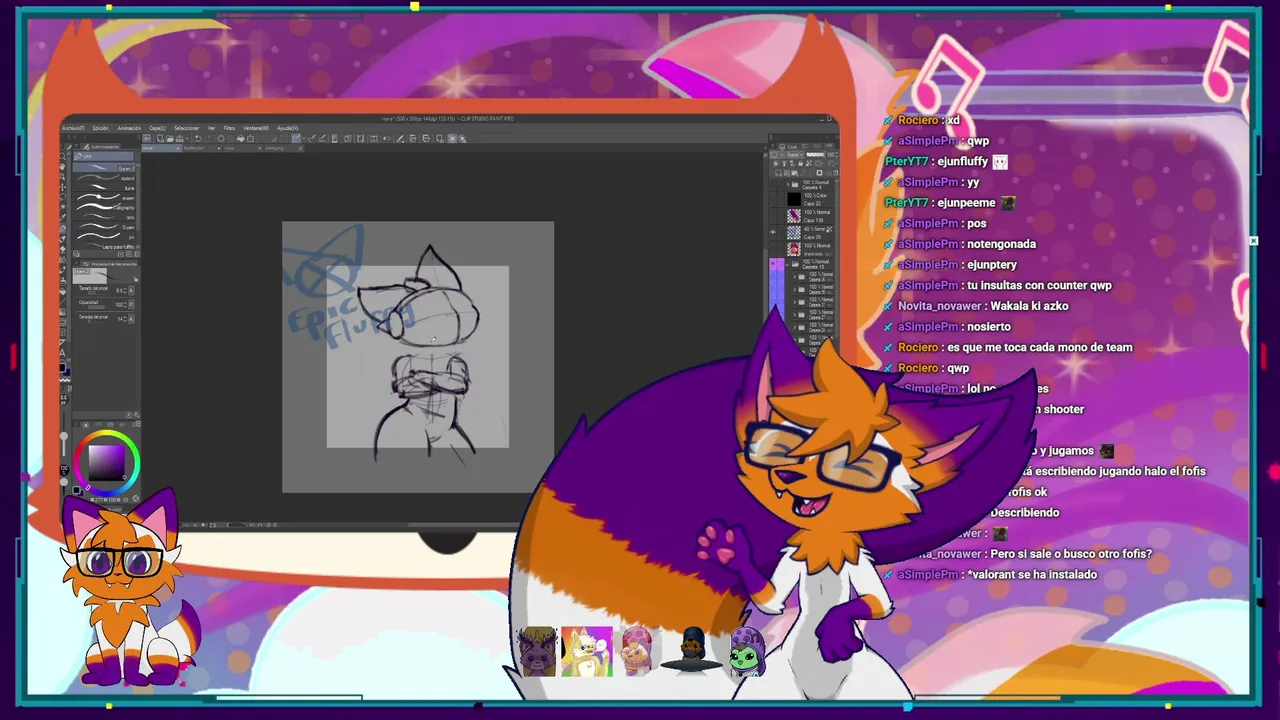This screenshot has width=1280, height=720.
Task: Click the foreground color swatch beside color wheel
Action: [x=76, y=490]
